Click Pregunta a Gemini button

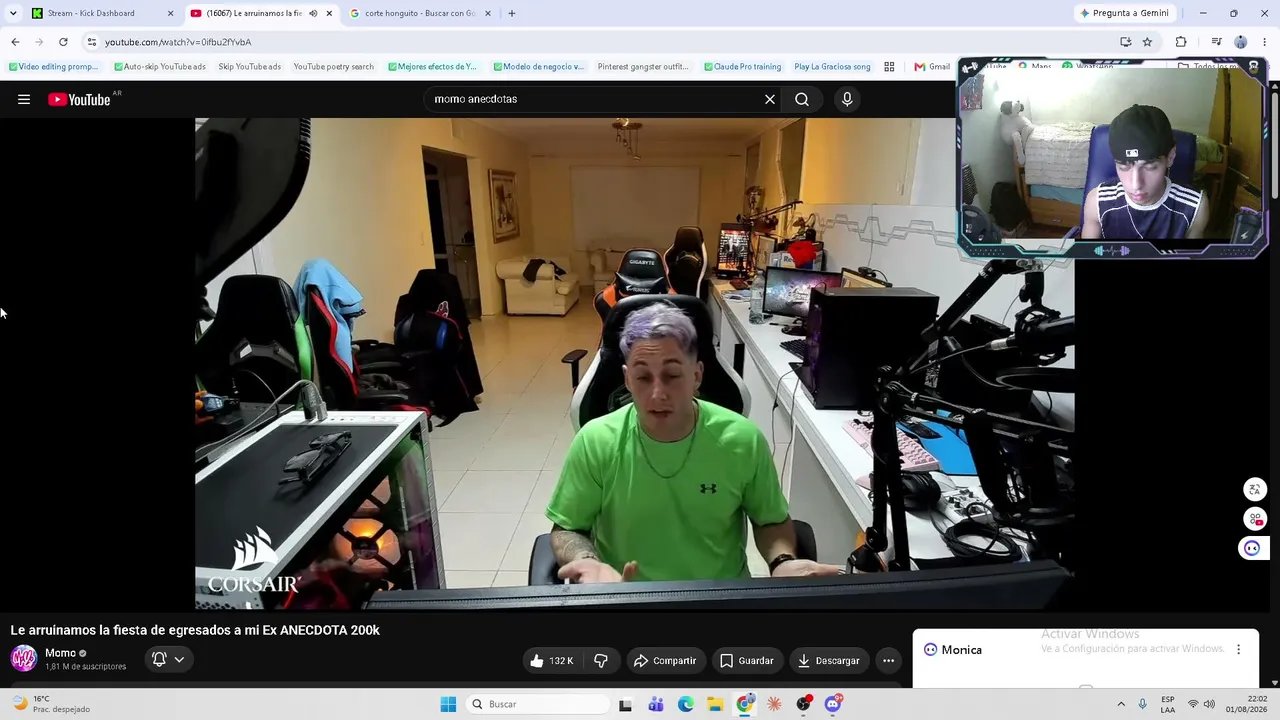pos(1124,13)
